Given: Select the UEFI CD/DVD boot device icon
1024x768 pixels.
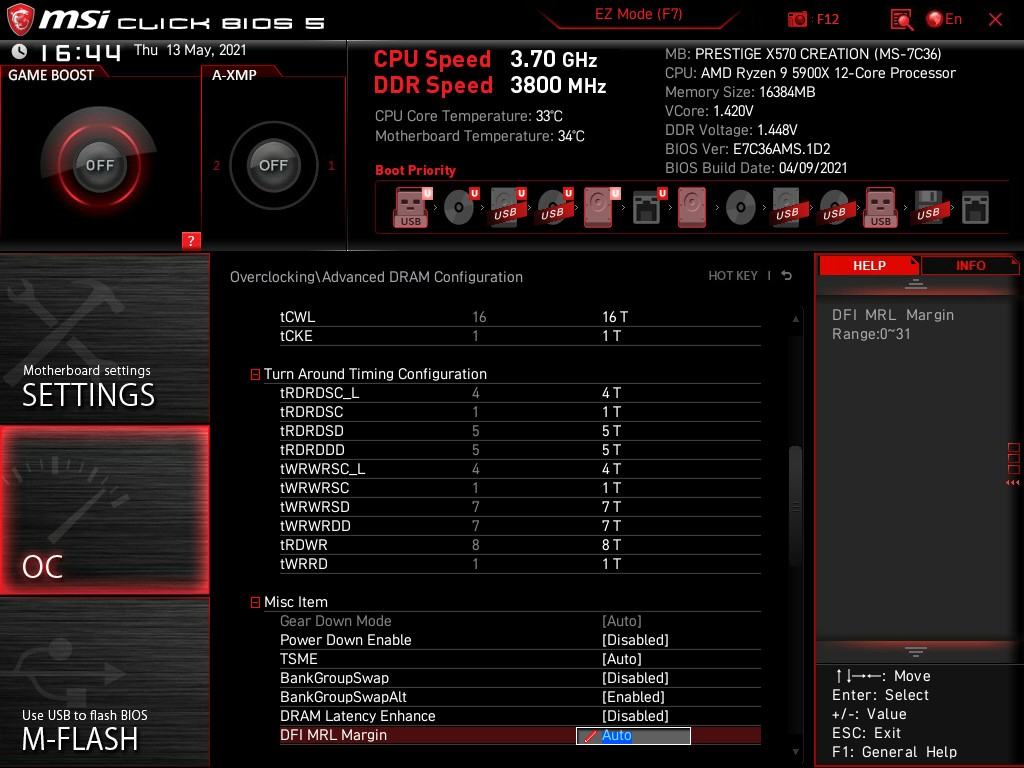Looking at the screenshot, I should point(460,208).
